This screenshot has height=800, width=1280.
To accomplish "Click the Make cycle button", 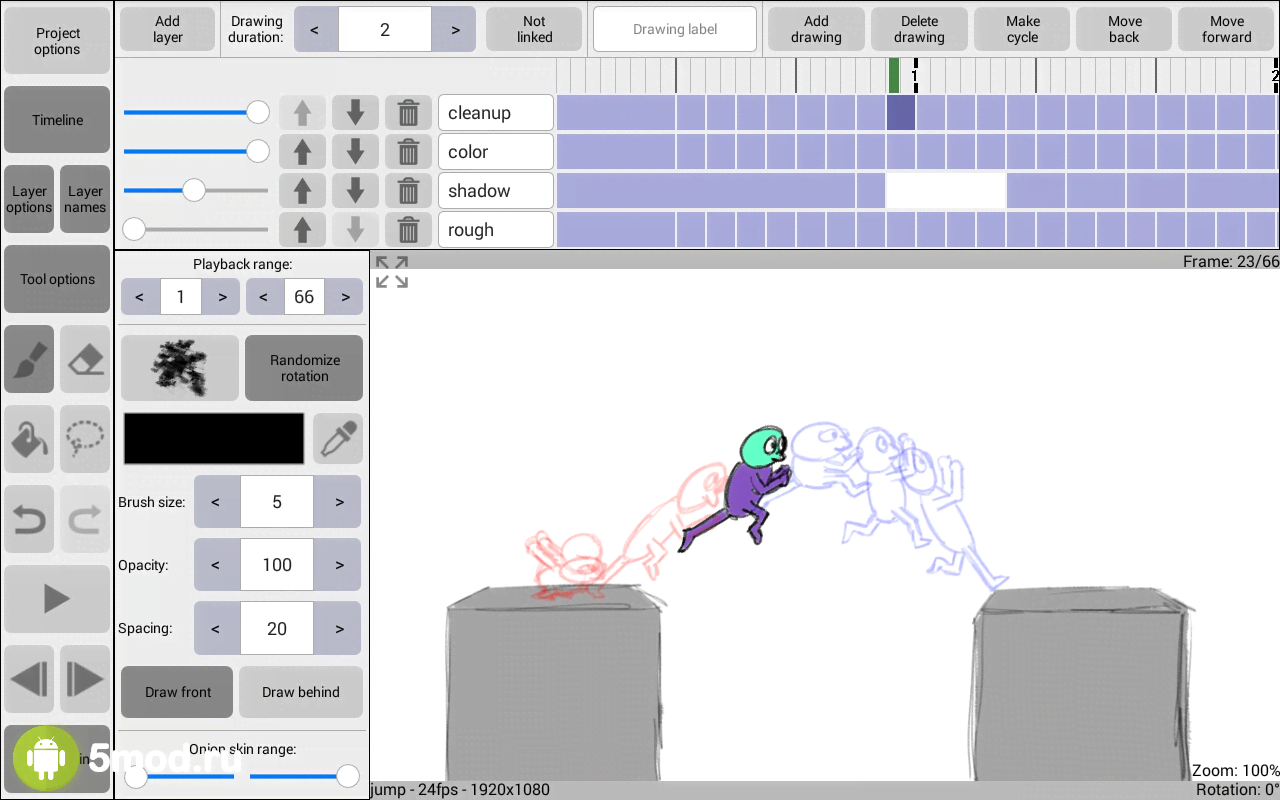I will pos(1022,29).
